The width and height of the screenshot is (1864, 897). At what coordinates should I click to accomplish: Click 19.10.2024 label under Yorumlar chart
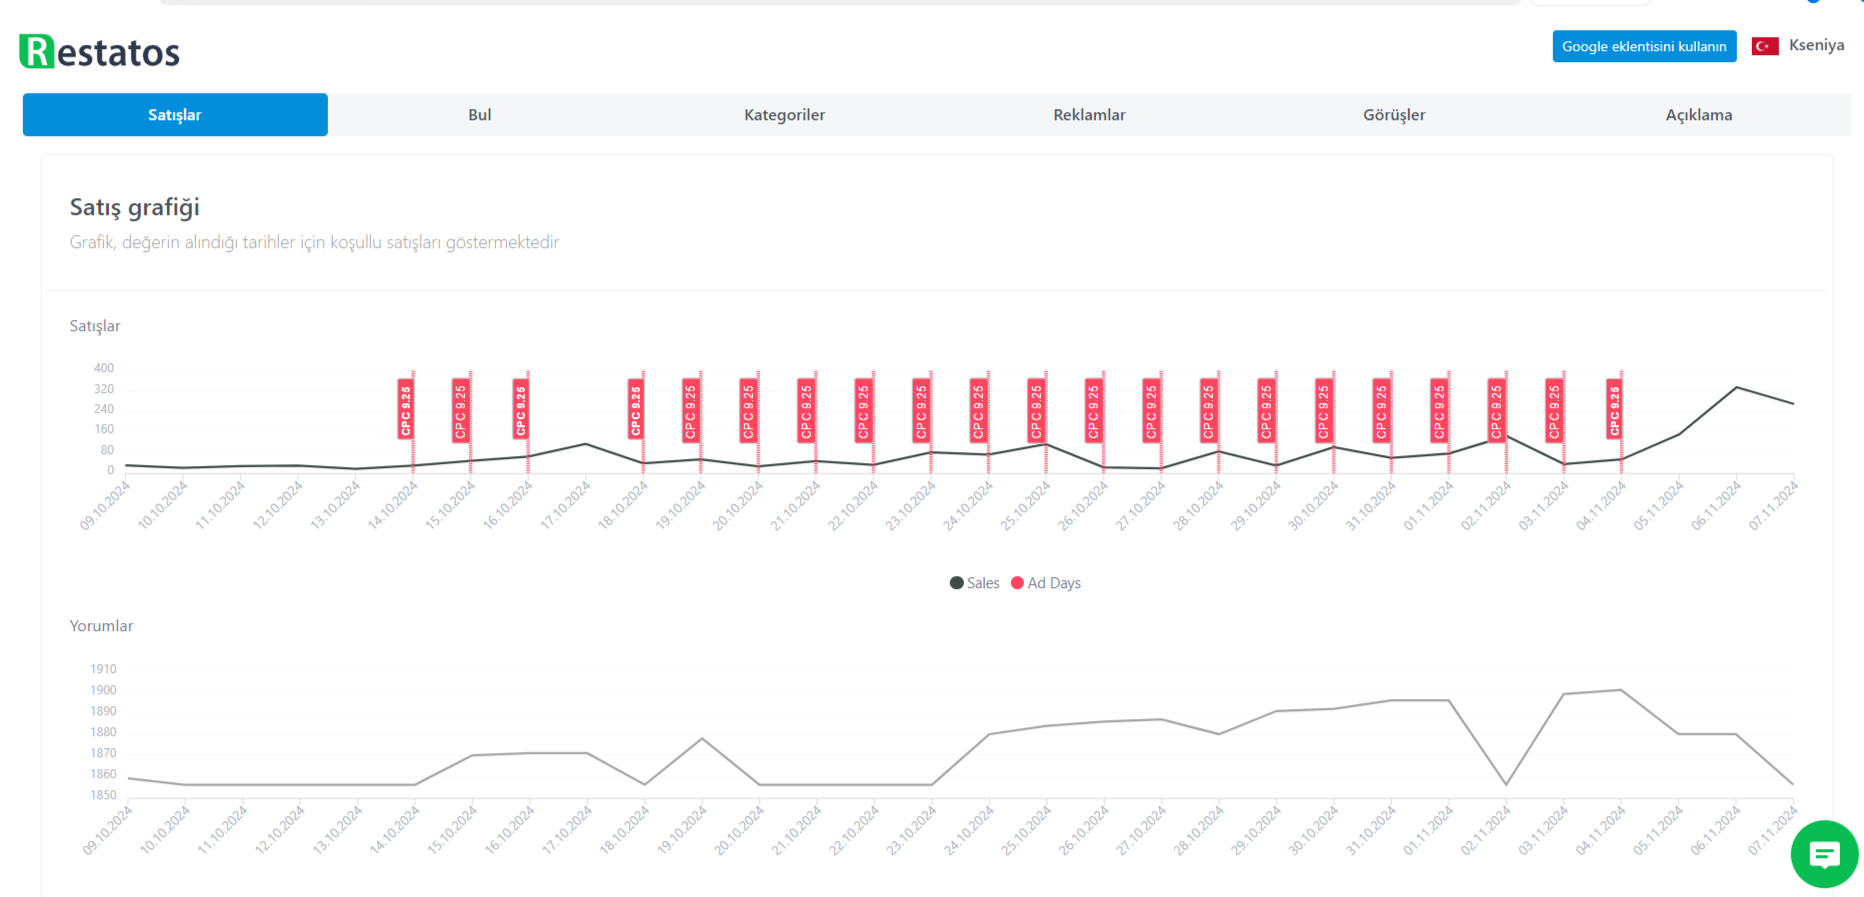coord(682,830)
